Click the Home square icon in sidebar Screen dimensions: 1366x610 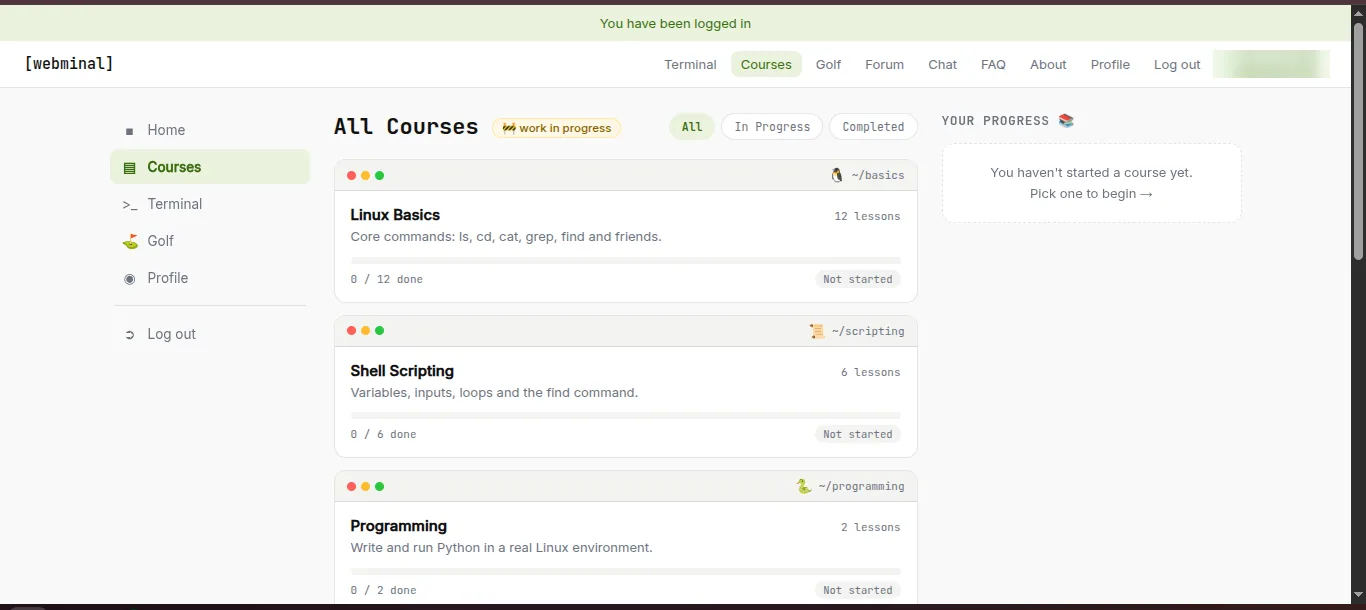pyautogui.click(x=129, y=131)
